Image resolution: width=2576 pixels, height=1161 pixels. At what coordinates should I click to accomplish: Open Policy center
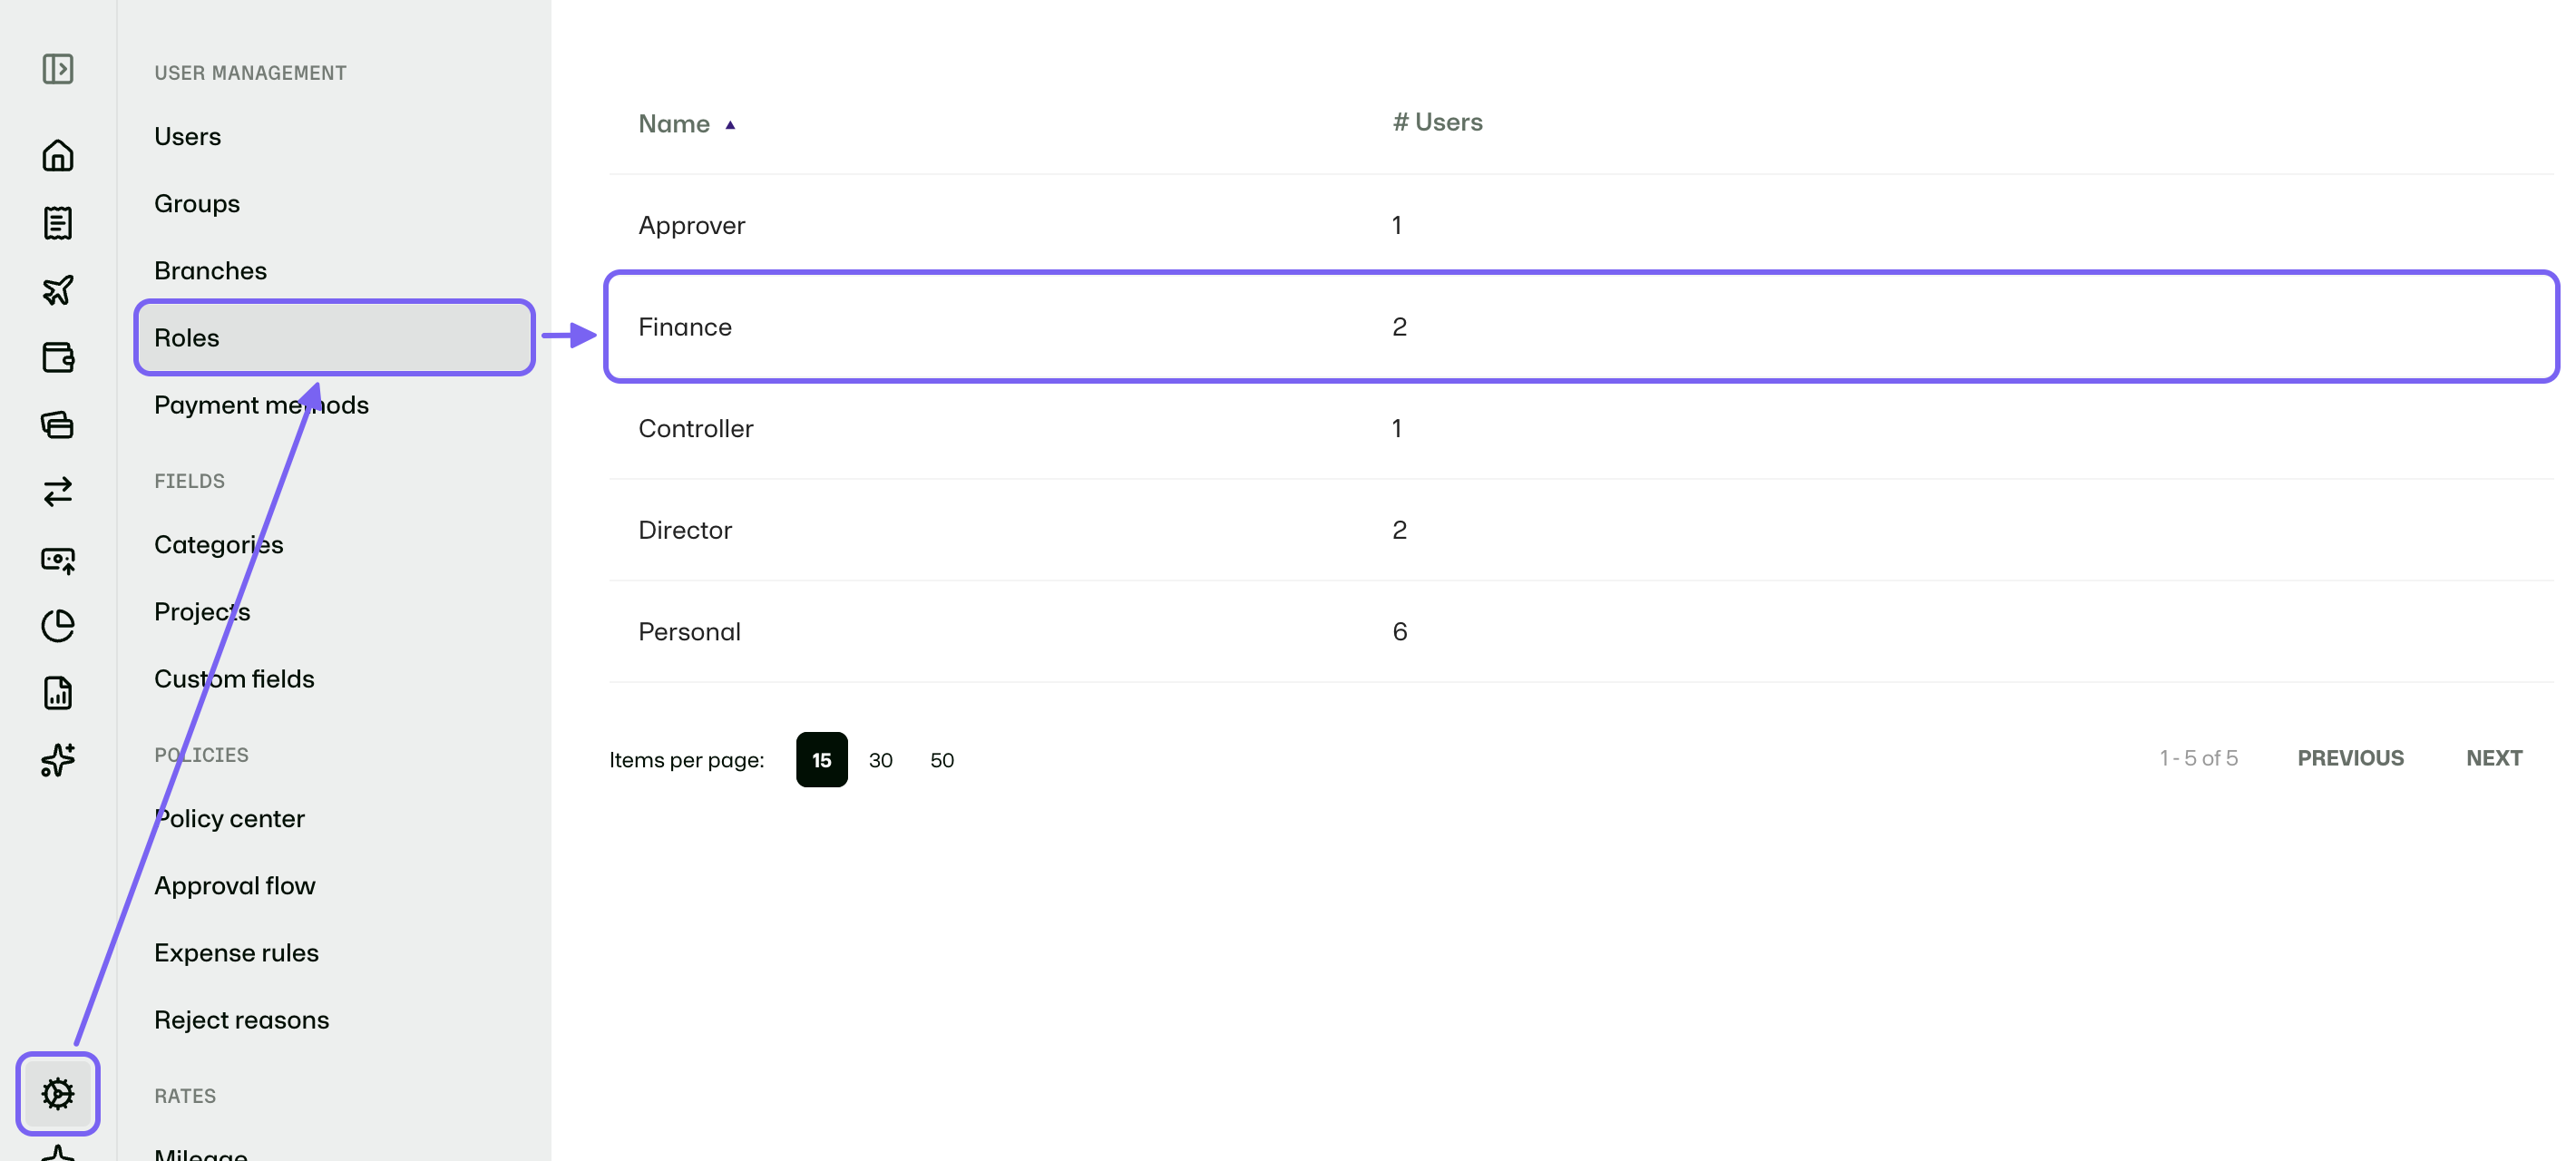click(229, 818)
